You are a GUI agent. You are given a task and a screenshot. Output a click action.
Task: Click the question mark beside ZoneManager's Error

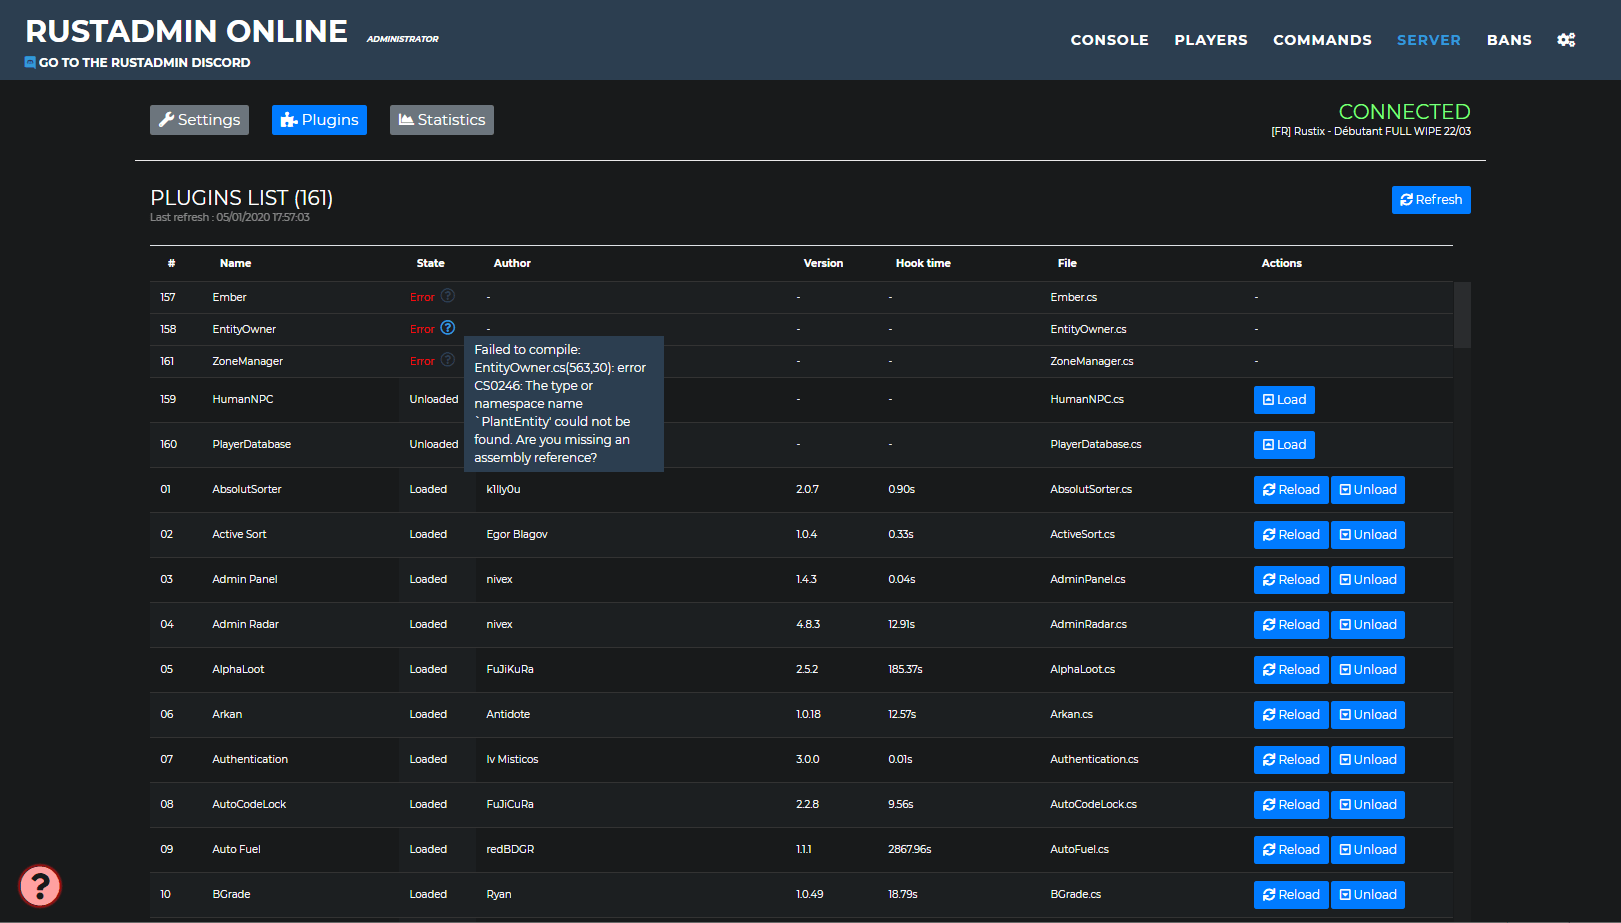click(448, 360)
